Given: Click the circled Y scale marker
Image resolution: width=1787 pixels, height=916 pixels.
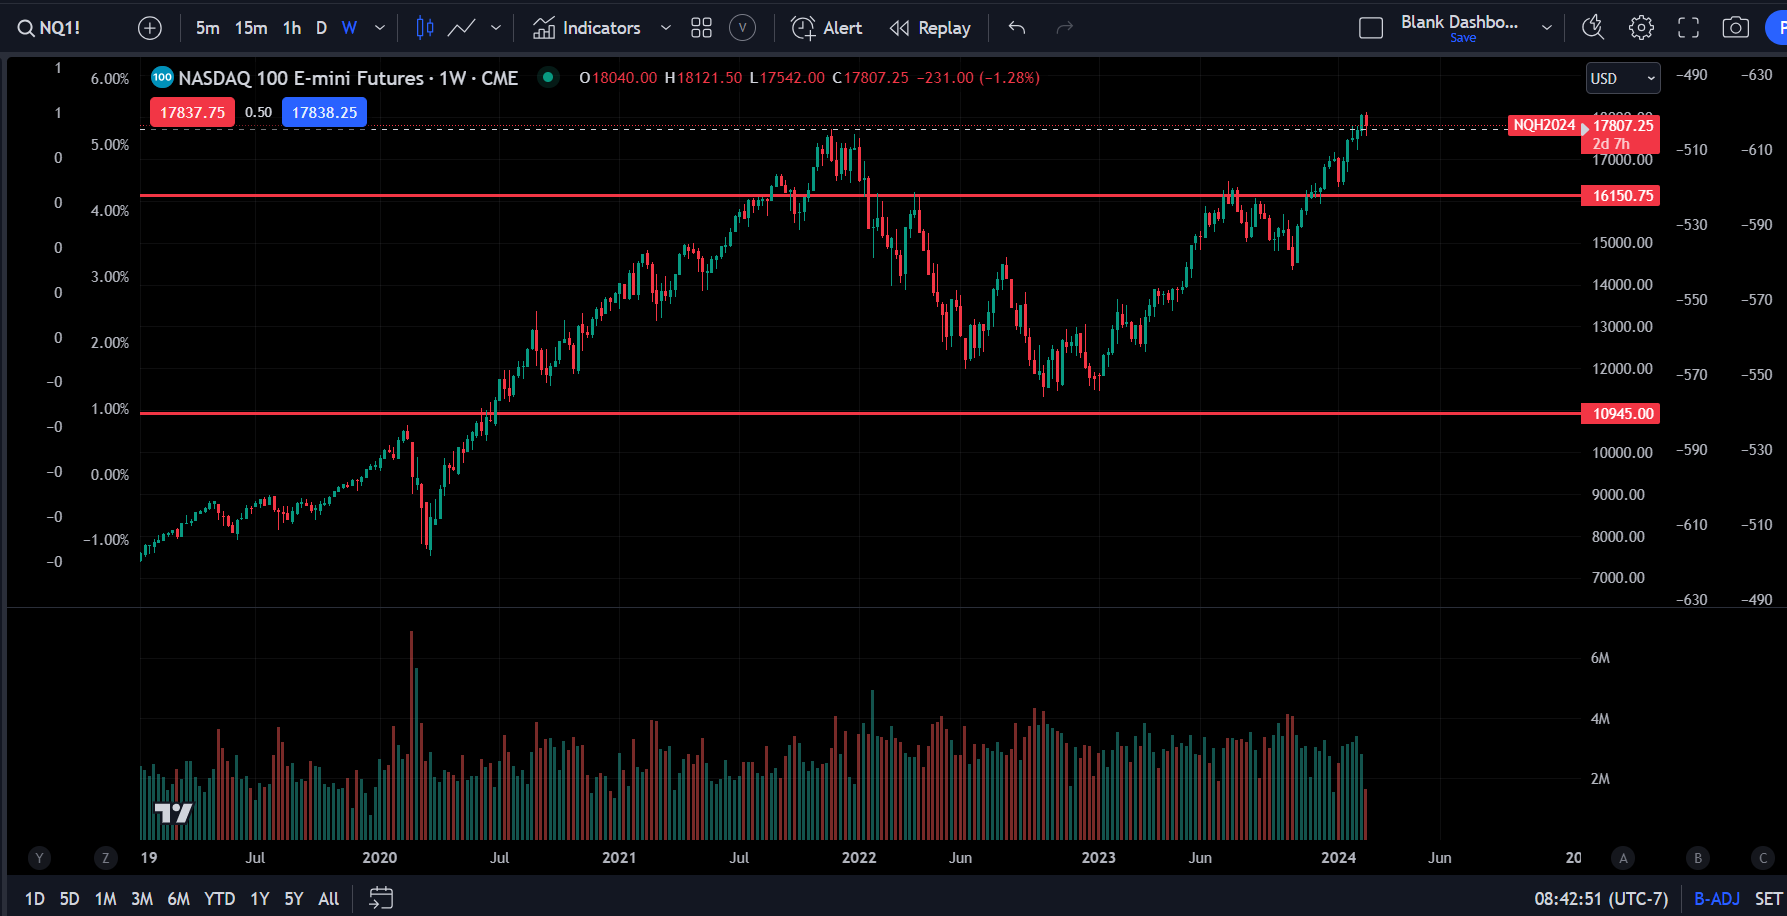Looking at the screenshot, I should 39,858.
